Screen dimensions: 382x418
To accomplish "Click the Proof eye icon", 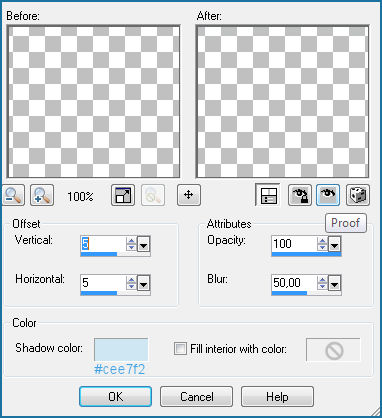I will (328, 195).
